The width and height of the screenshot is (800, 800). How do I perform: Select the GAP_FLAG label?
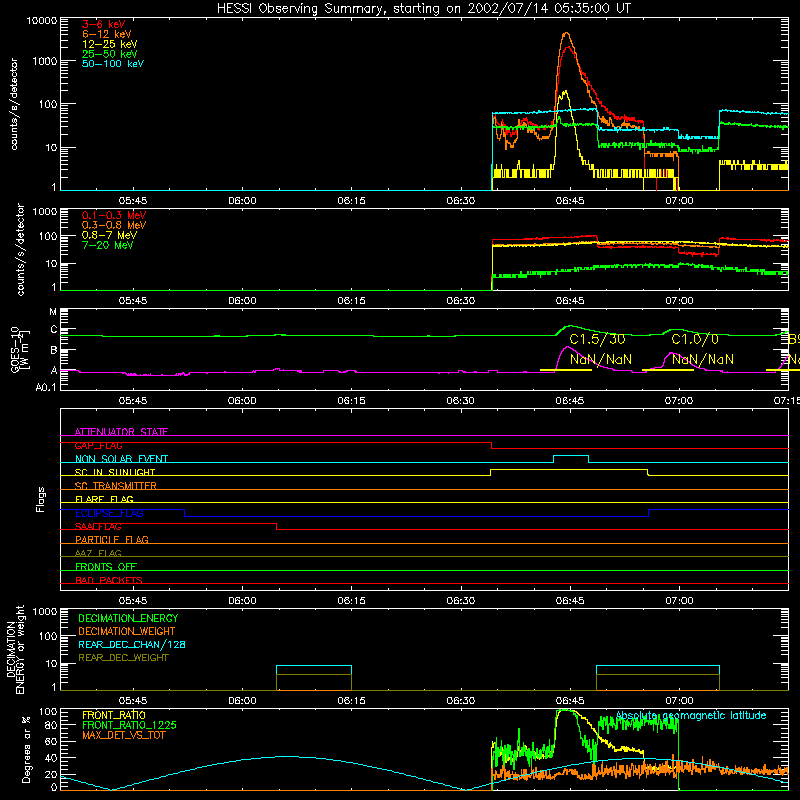pyautogui.click(x=98, y=445)
